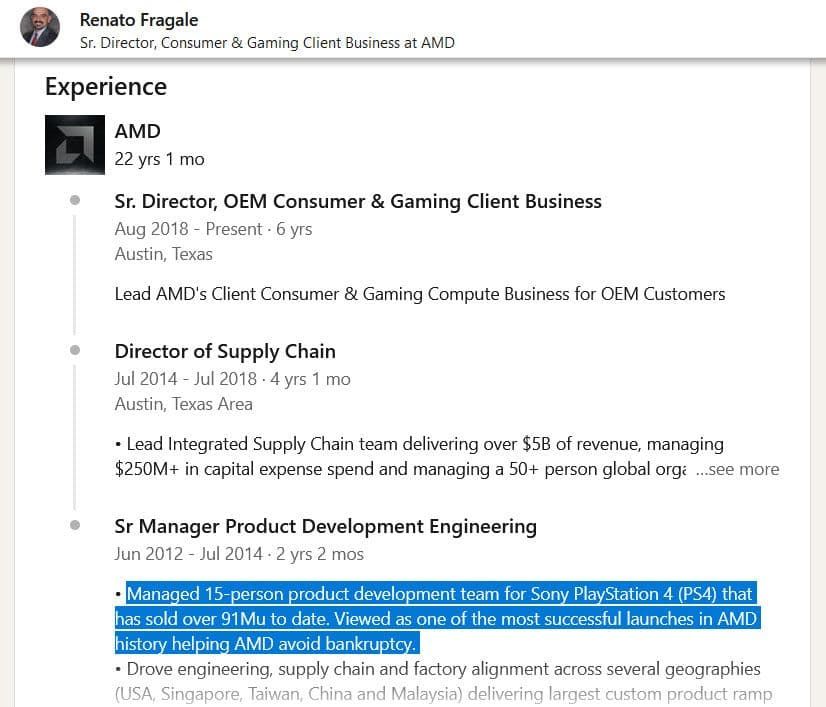
Task: Click the timeline dot beside Sr Manager role
Action: (75, 526)
